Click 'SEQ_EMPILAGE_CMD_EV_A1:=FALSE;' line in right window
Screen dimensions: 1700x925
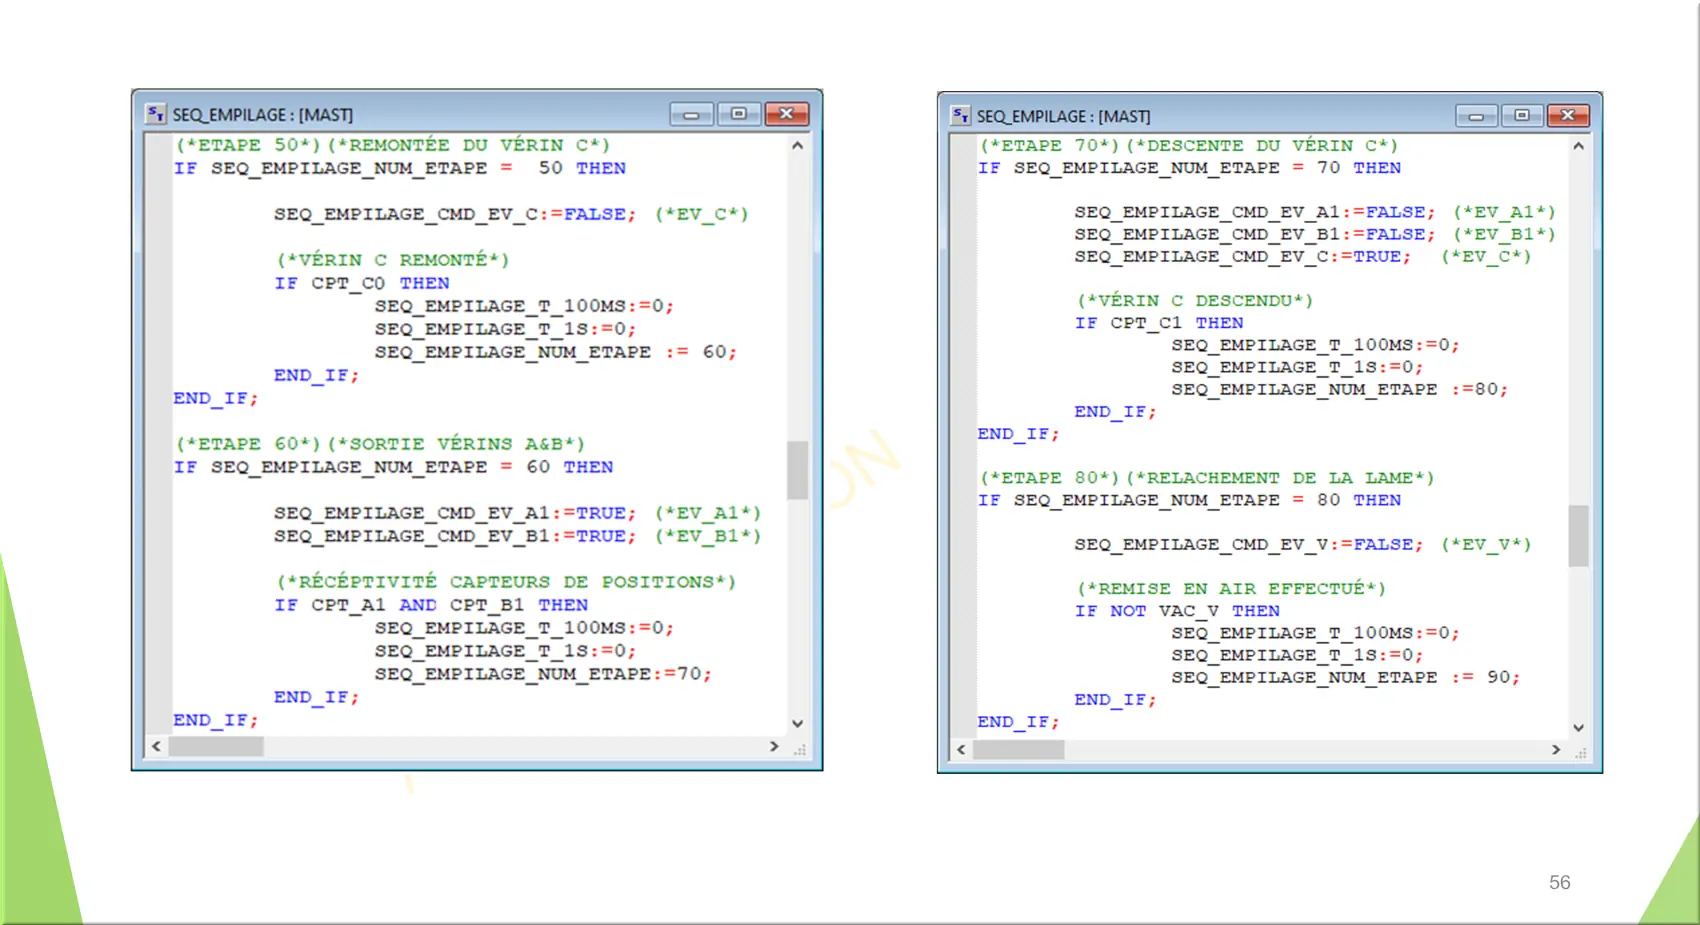(x=1255, y=212)
